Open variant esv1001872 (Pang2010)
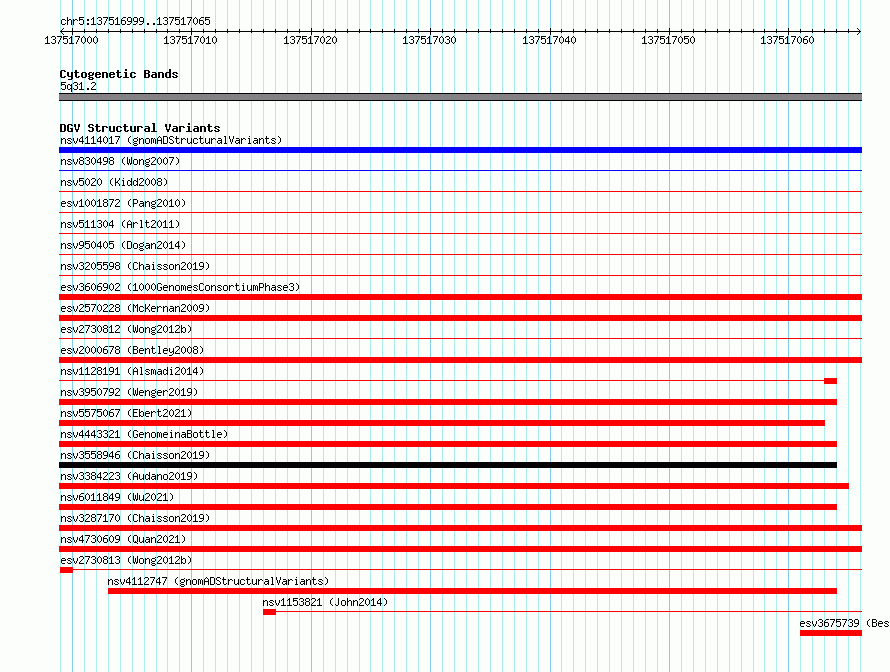Viewport: 890px width, 672px height. tap(123, 203)
